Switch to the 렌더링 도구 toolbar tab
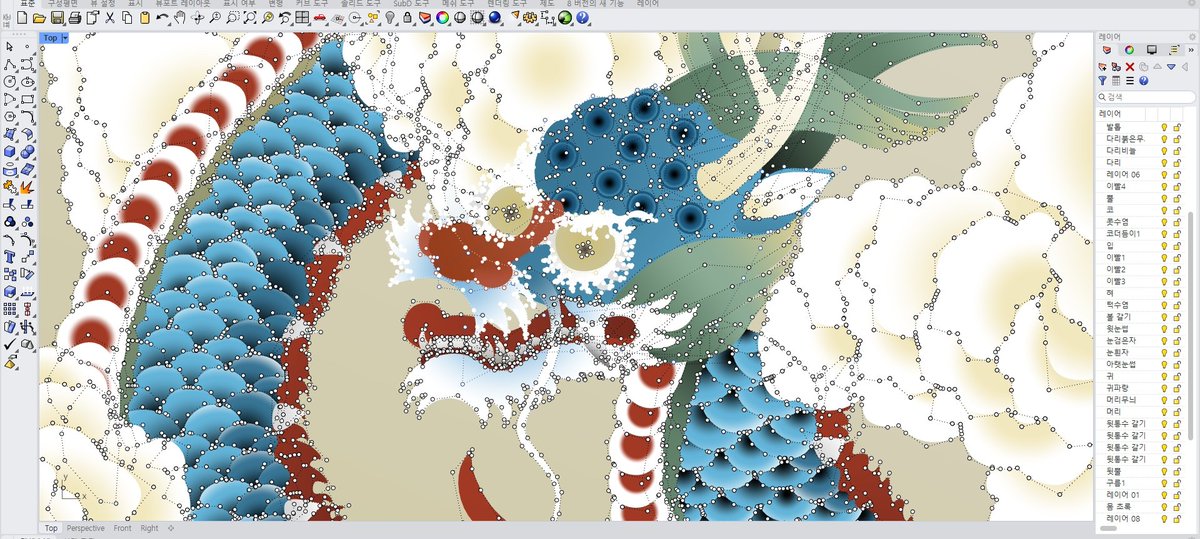This screenshot has height=539, width=1200. pyautogui.click(x=506, y=4)
